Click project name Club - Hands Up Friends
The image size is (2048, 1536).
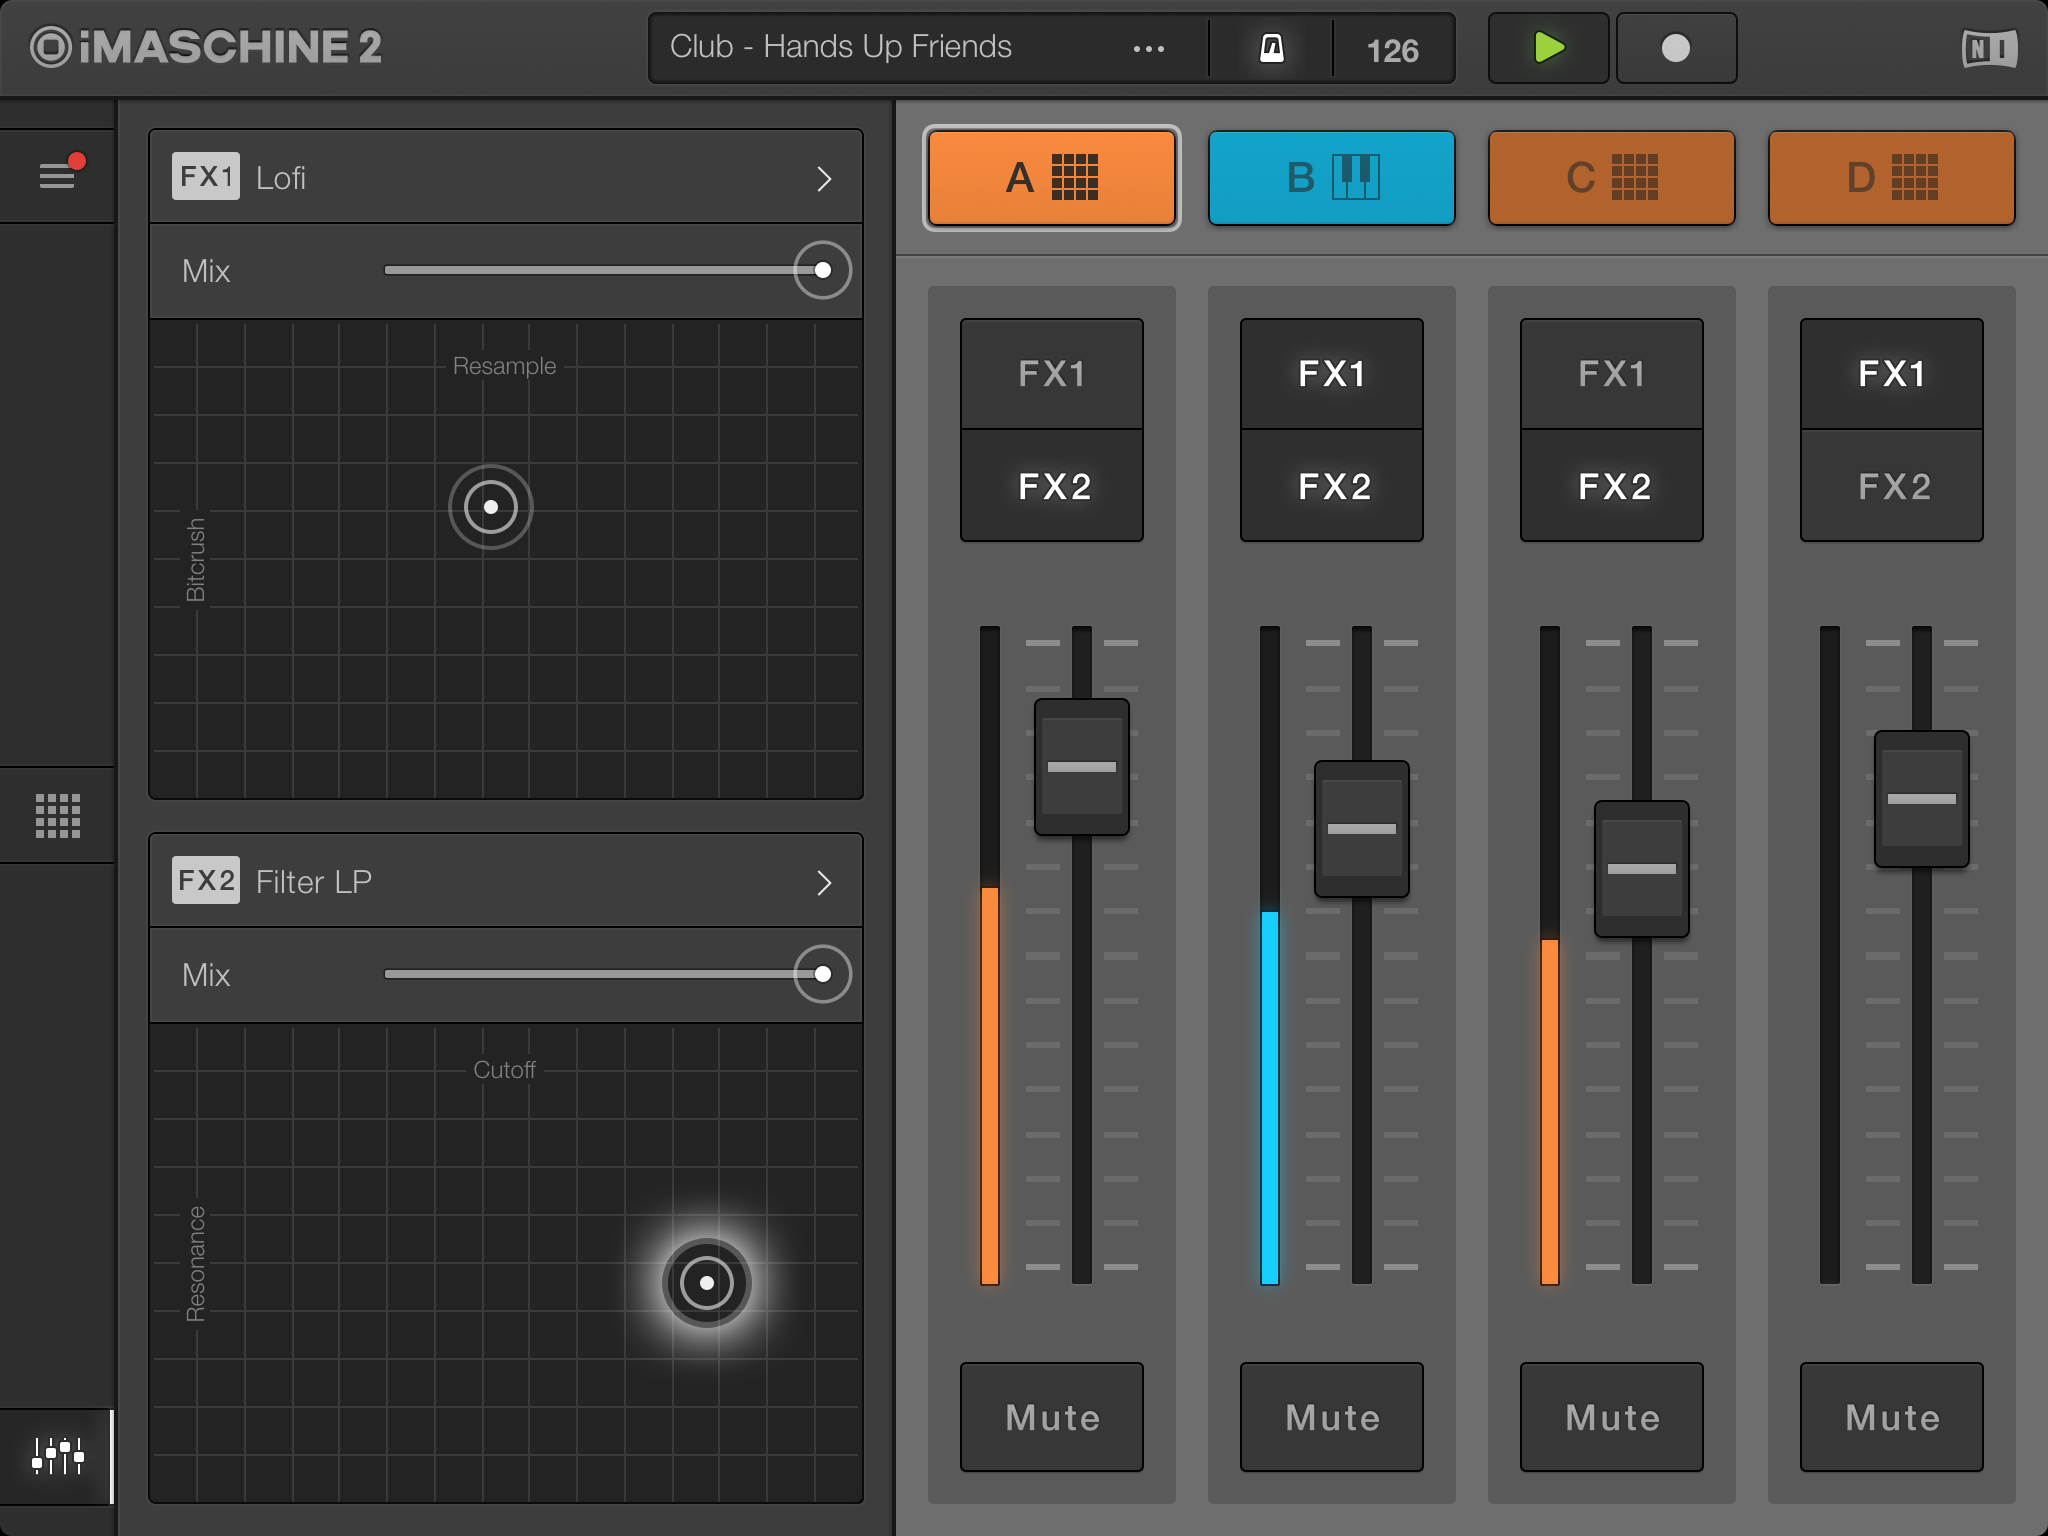(841, 47)
